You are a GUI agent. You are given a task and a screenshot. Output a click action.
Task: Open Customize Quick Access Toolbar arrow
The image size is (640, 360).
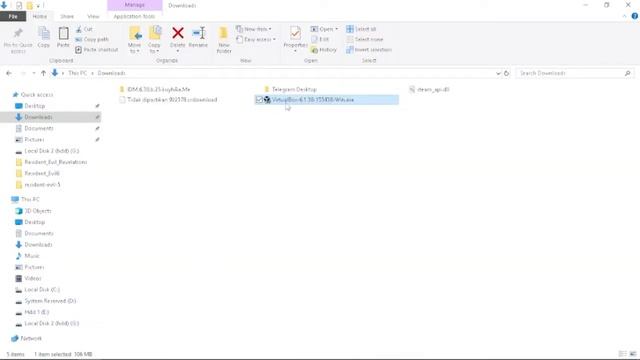click(x=38, y=6)
